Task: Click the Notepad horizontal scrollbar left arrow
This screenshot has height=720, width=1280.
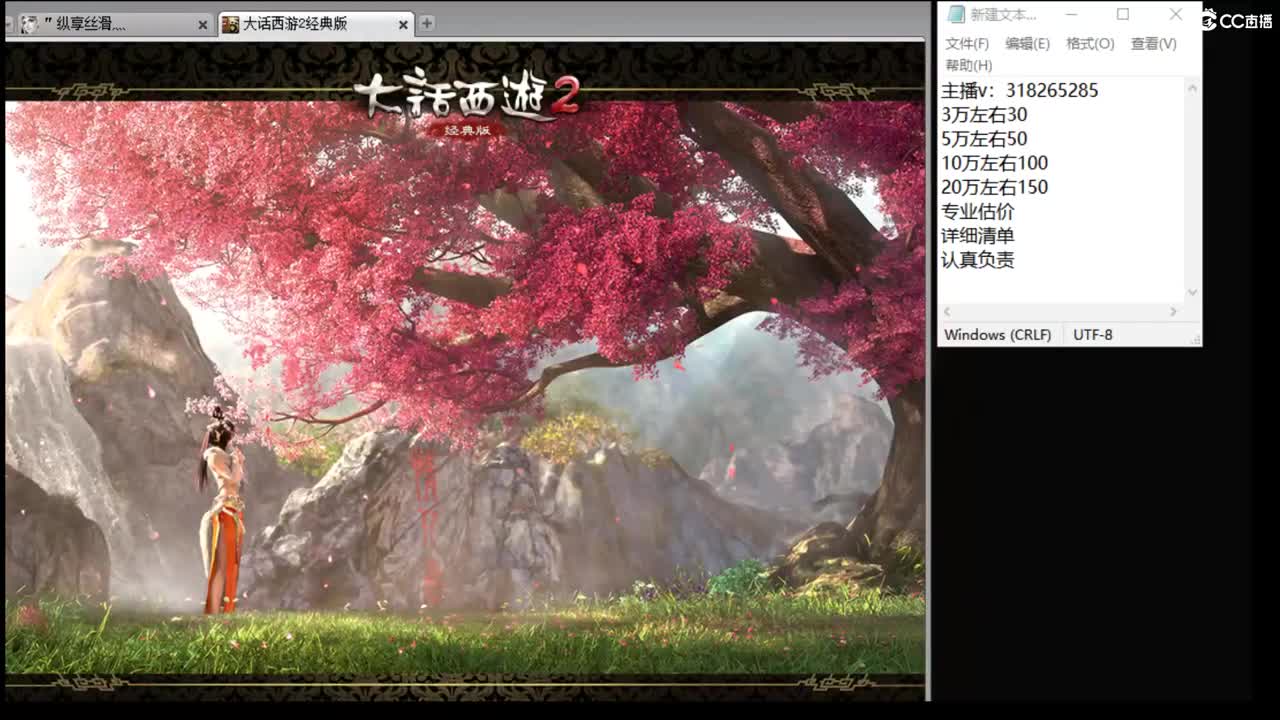Action: pos(948,312)
